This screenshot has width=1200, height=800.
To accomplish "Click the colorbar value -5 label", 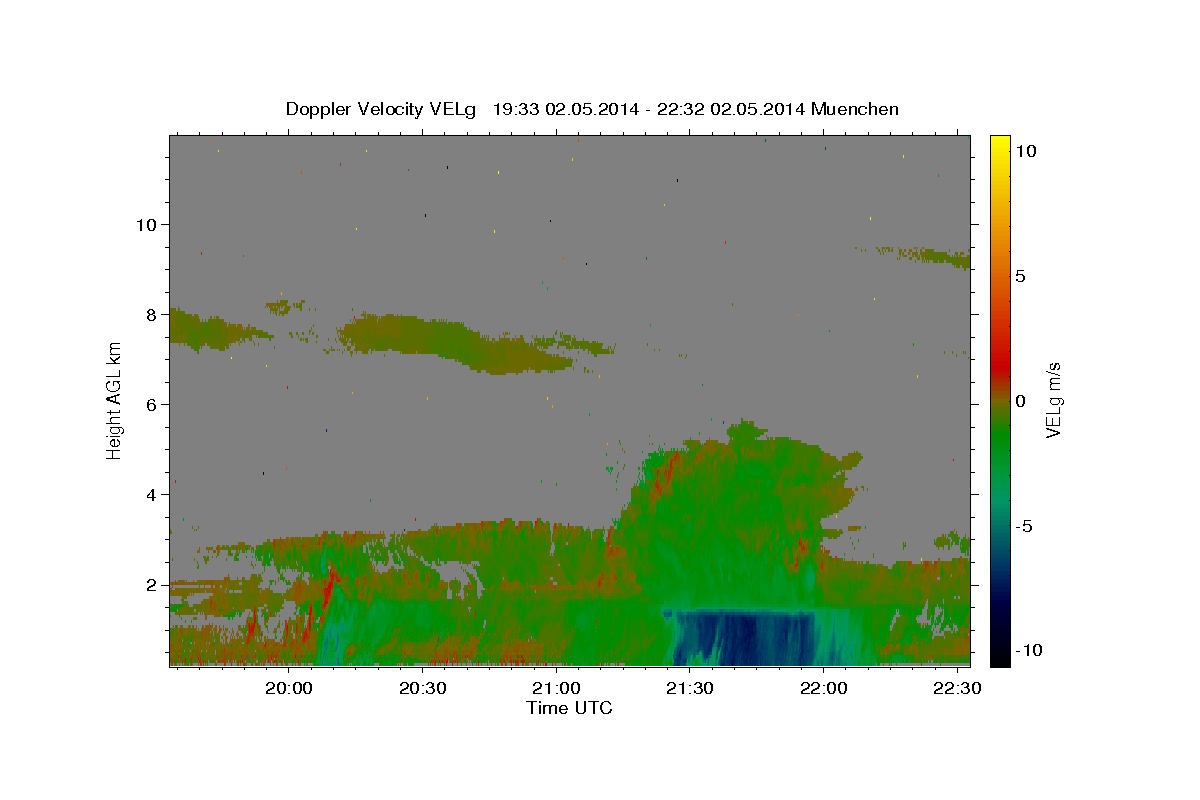I will point(1024,526).
